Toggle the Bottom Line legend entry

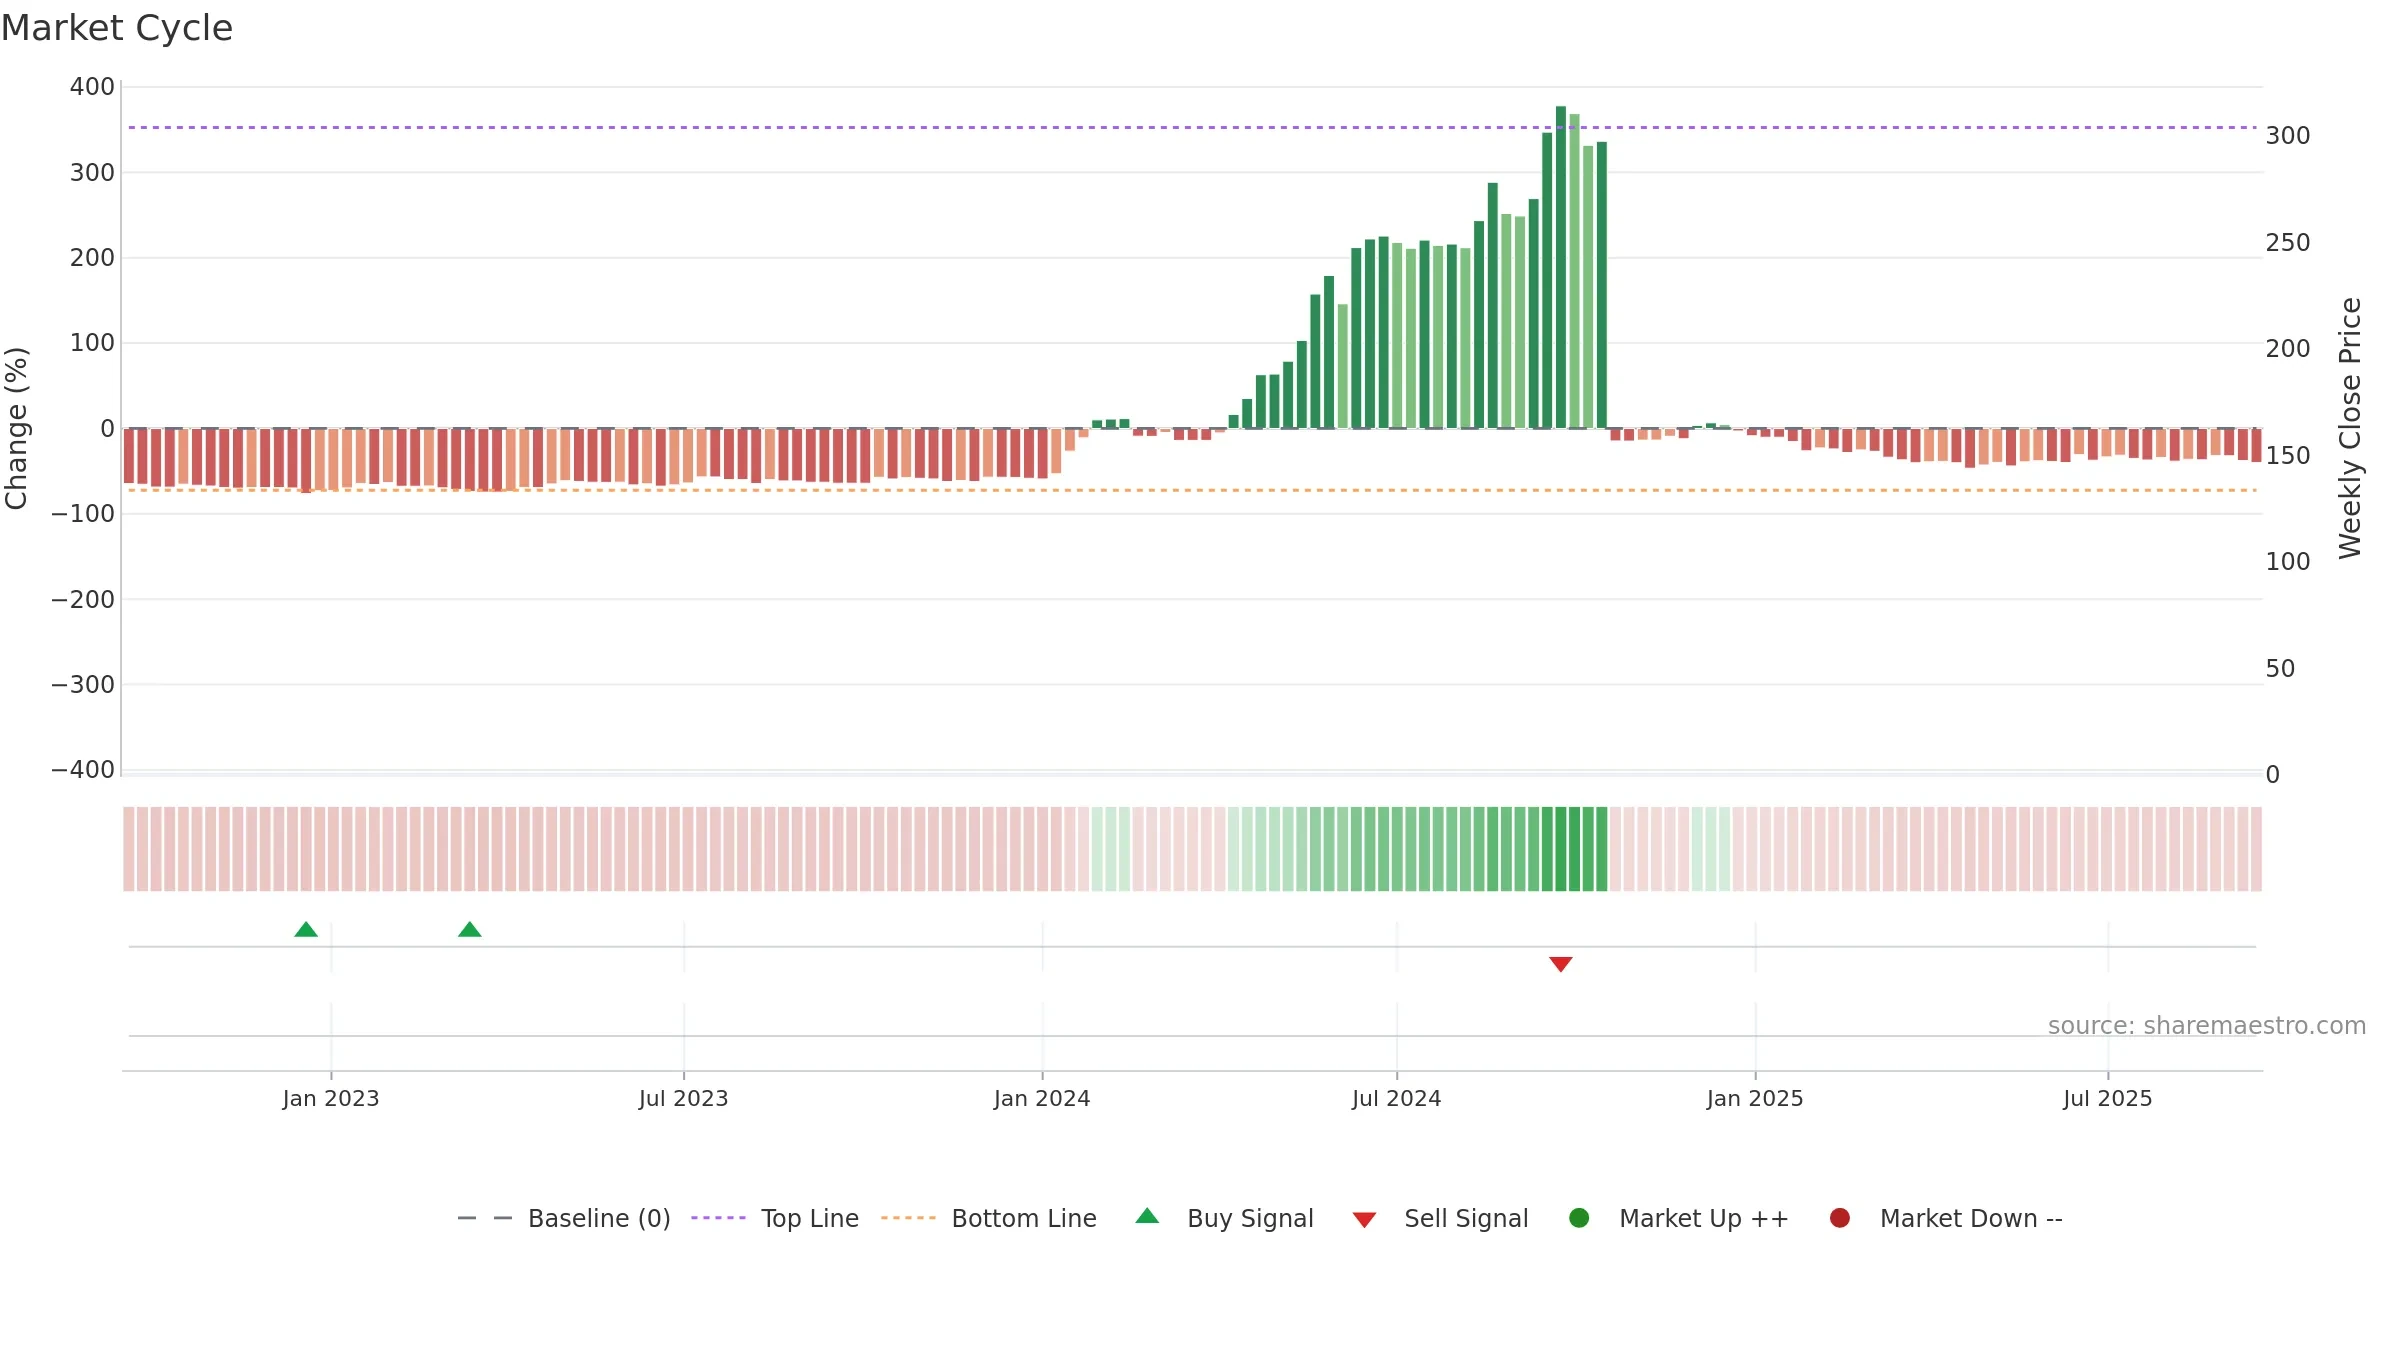989,1218
